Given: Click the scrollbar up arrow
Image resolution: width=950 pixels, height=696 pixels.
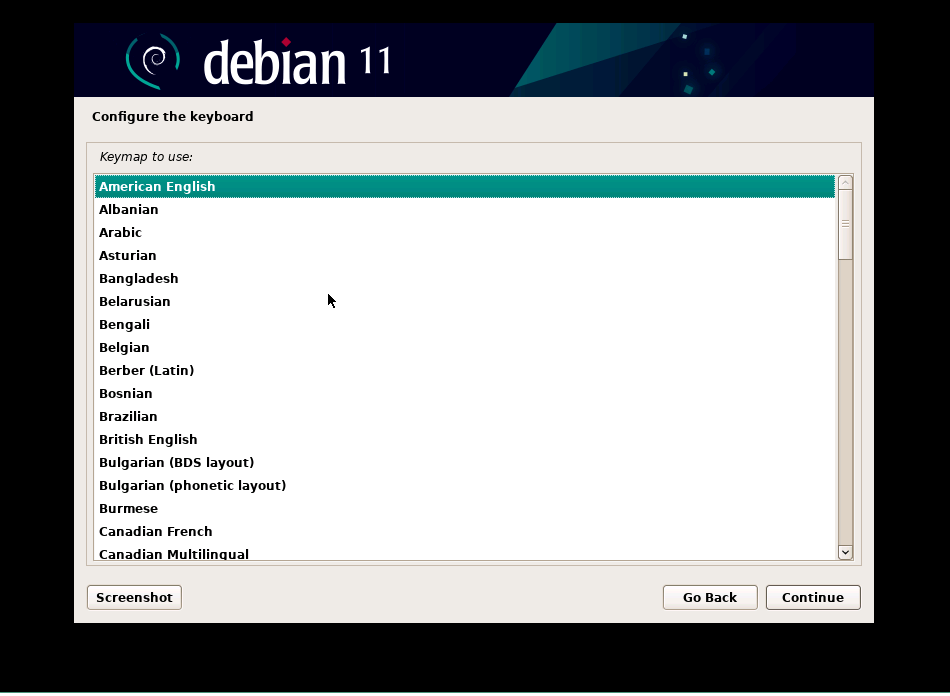Looking at the screenshot, I should [844, 182].
